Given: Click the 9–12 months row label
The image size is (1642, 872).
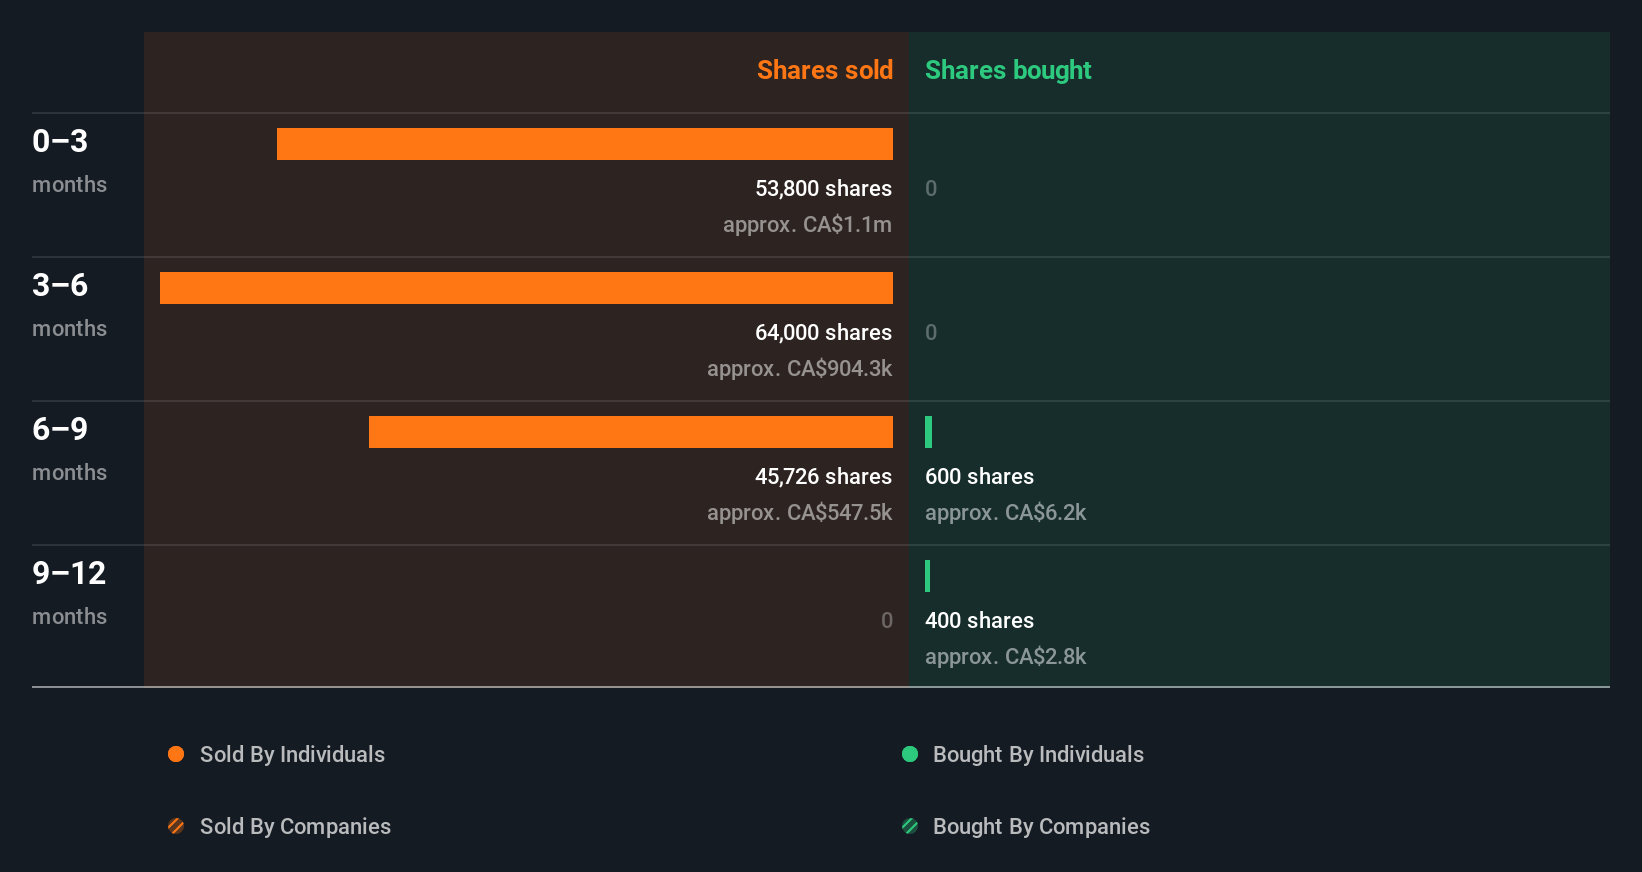Looking at the screenshot, I should [69, 593].
